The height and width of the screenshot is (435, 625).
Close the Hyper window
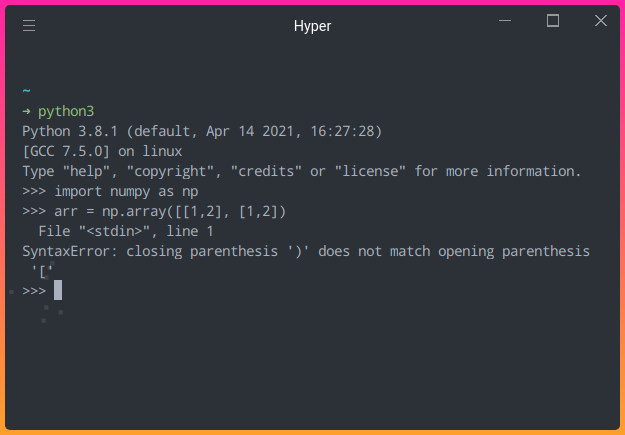click(601, 21)
